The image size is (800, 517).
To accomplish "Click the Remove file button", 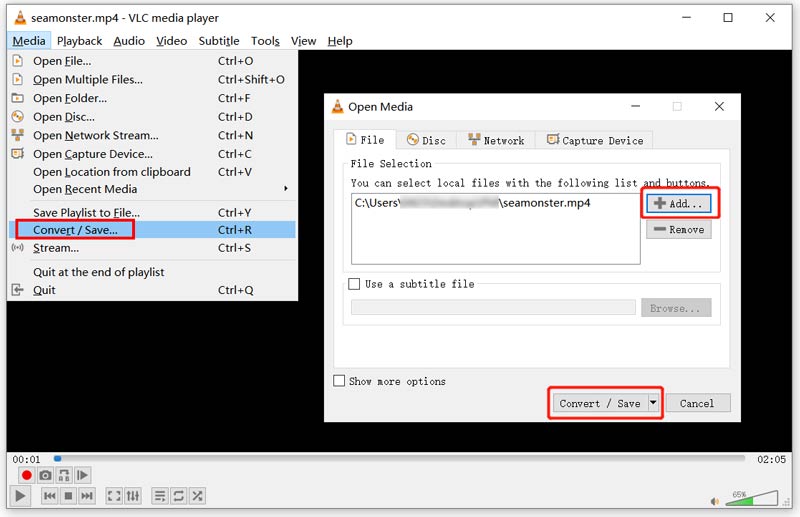I will (x=679, y=230).
